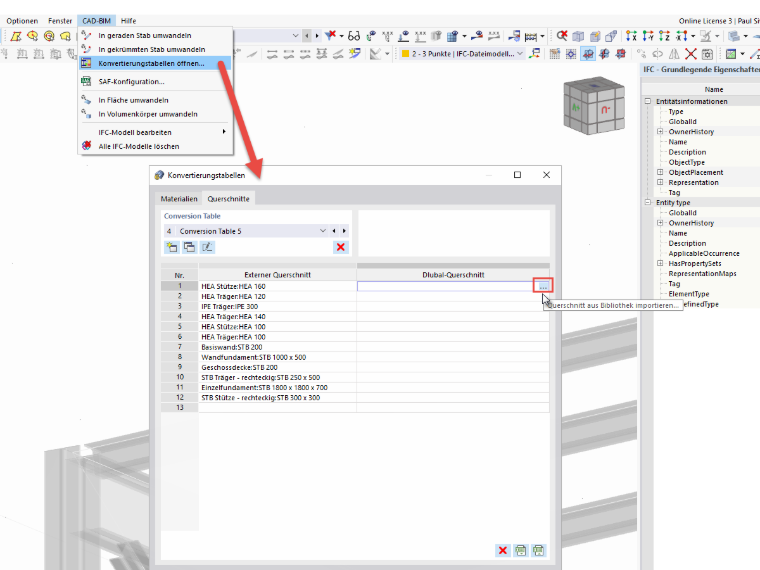The image size is (760, 570).
Task: Click the yellow color swatch beside 2 - 3 Punkte
Action: coord(405,54)
